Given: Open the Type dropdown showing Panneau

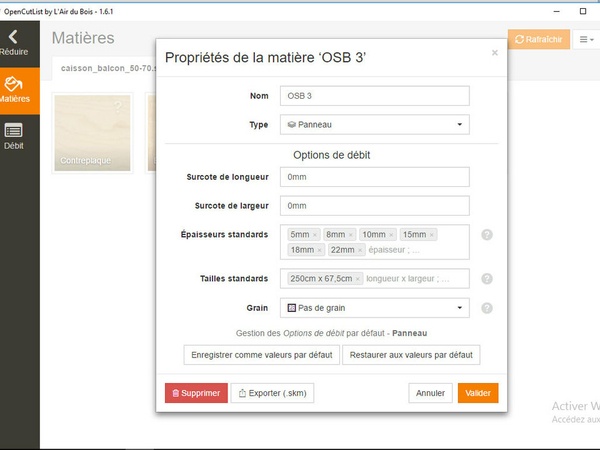Looking at the screenshot, I should [x=375, y=125].
